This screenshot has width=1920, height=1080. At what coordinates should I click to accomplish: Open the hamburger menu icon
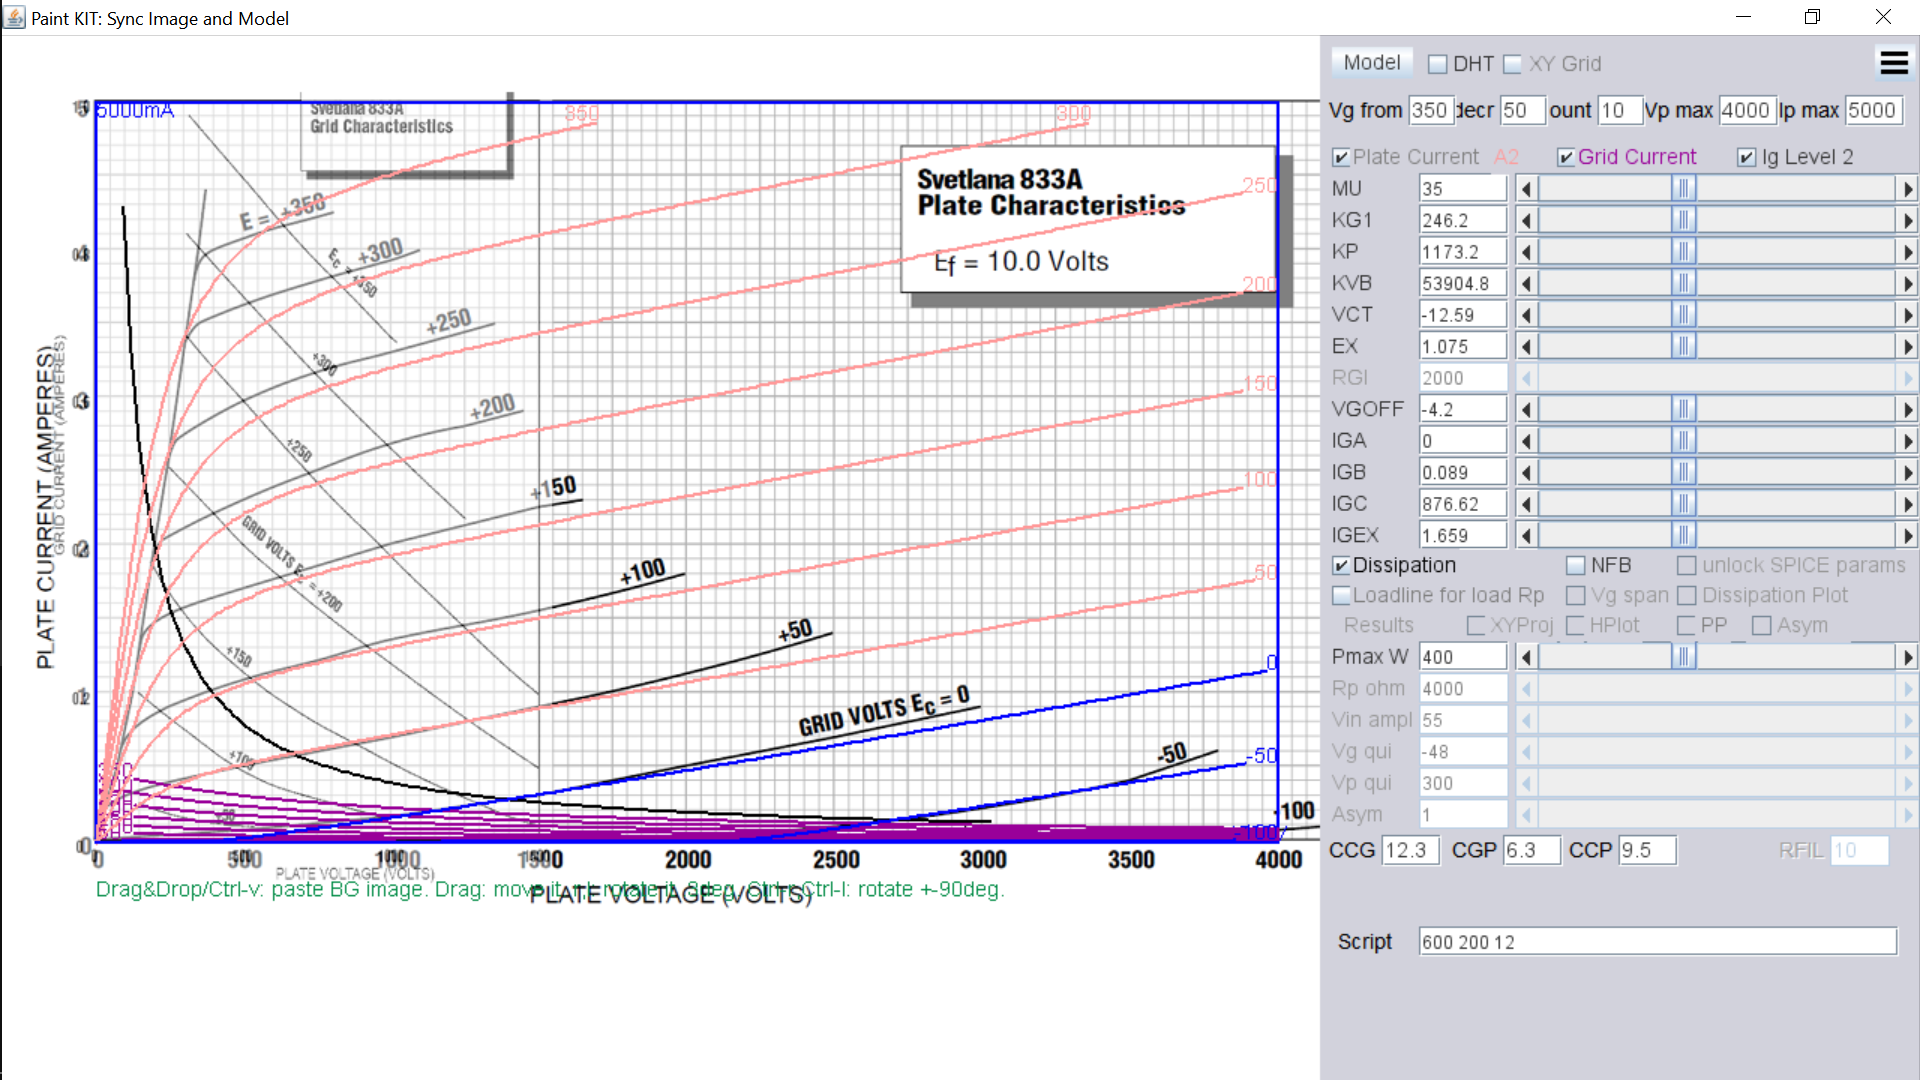click(x=1894, y=63)
